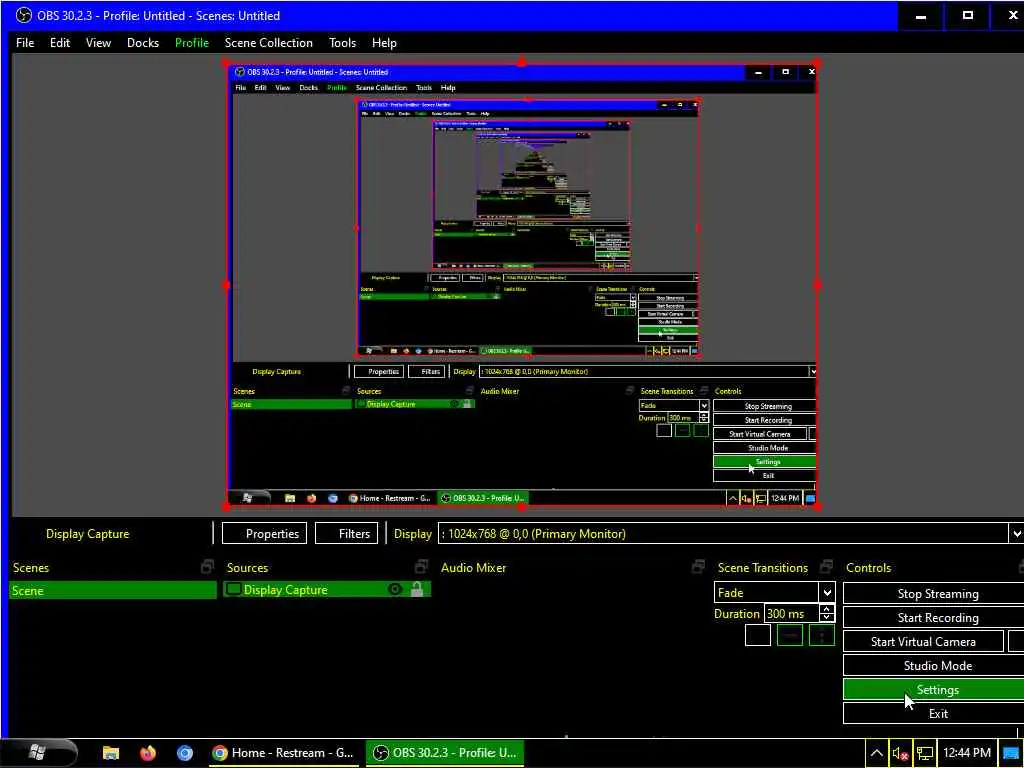Viewport: 1024px width, 768px height.
Task: Float the Sources dock via its pop-out icon
Action: (x=422, y=567)
